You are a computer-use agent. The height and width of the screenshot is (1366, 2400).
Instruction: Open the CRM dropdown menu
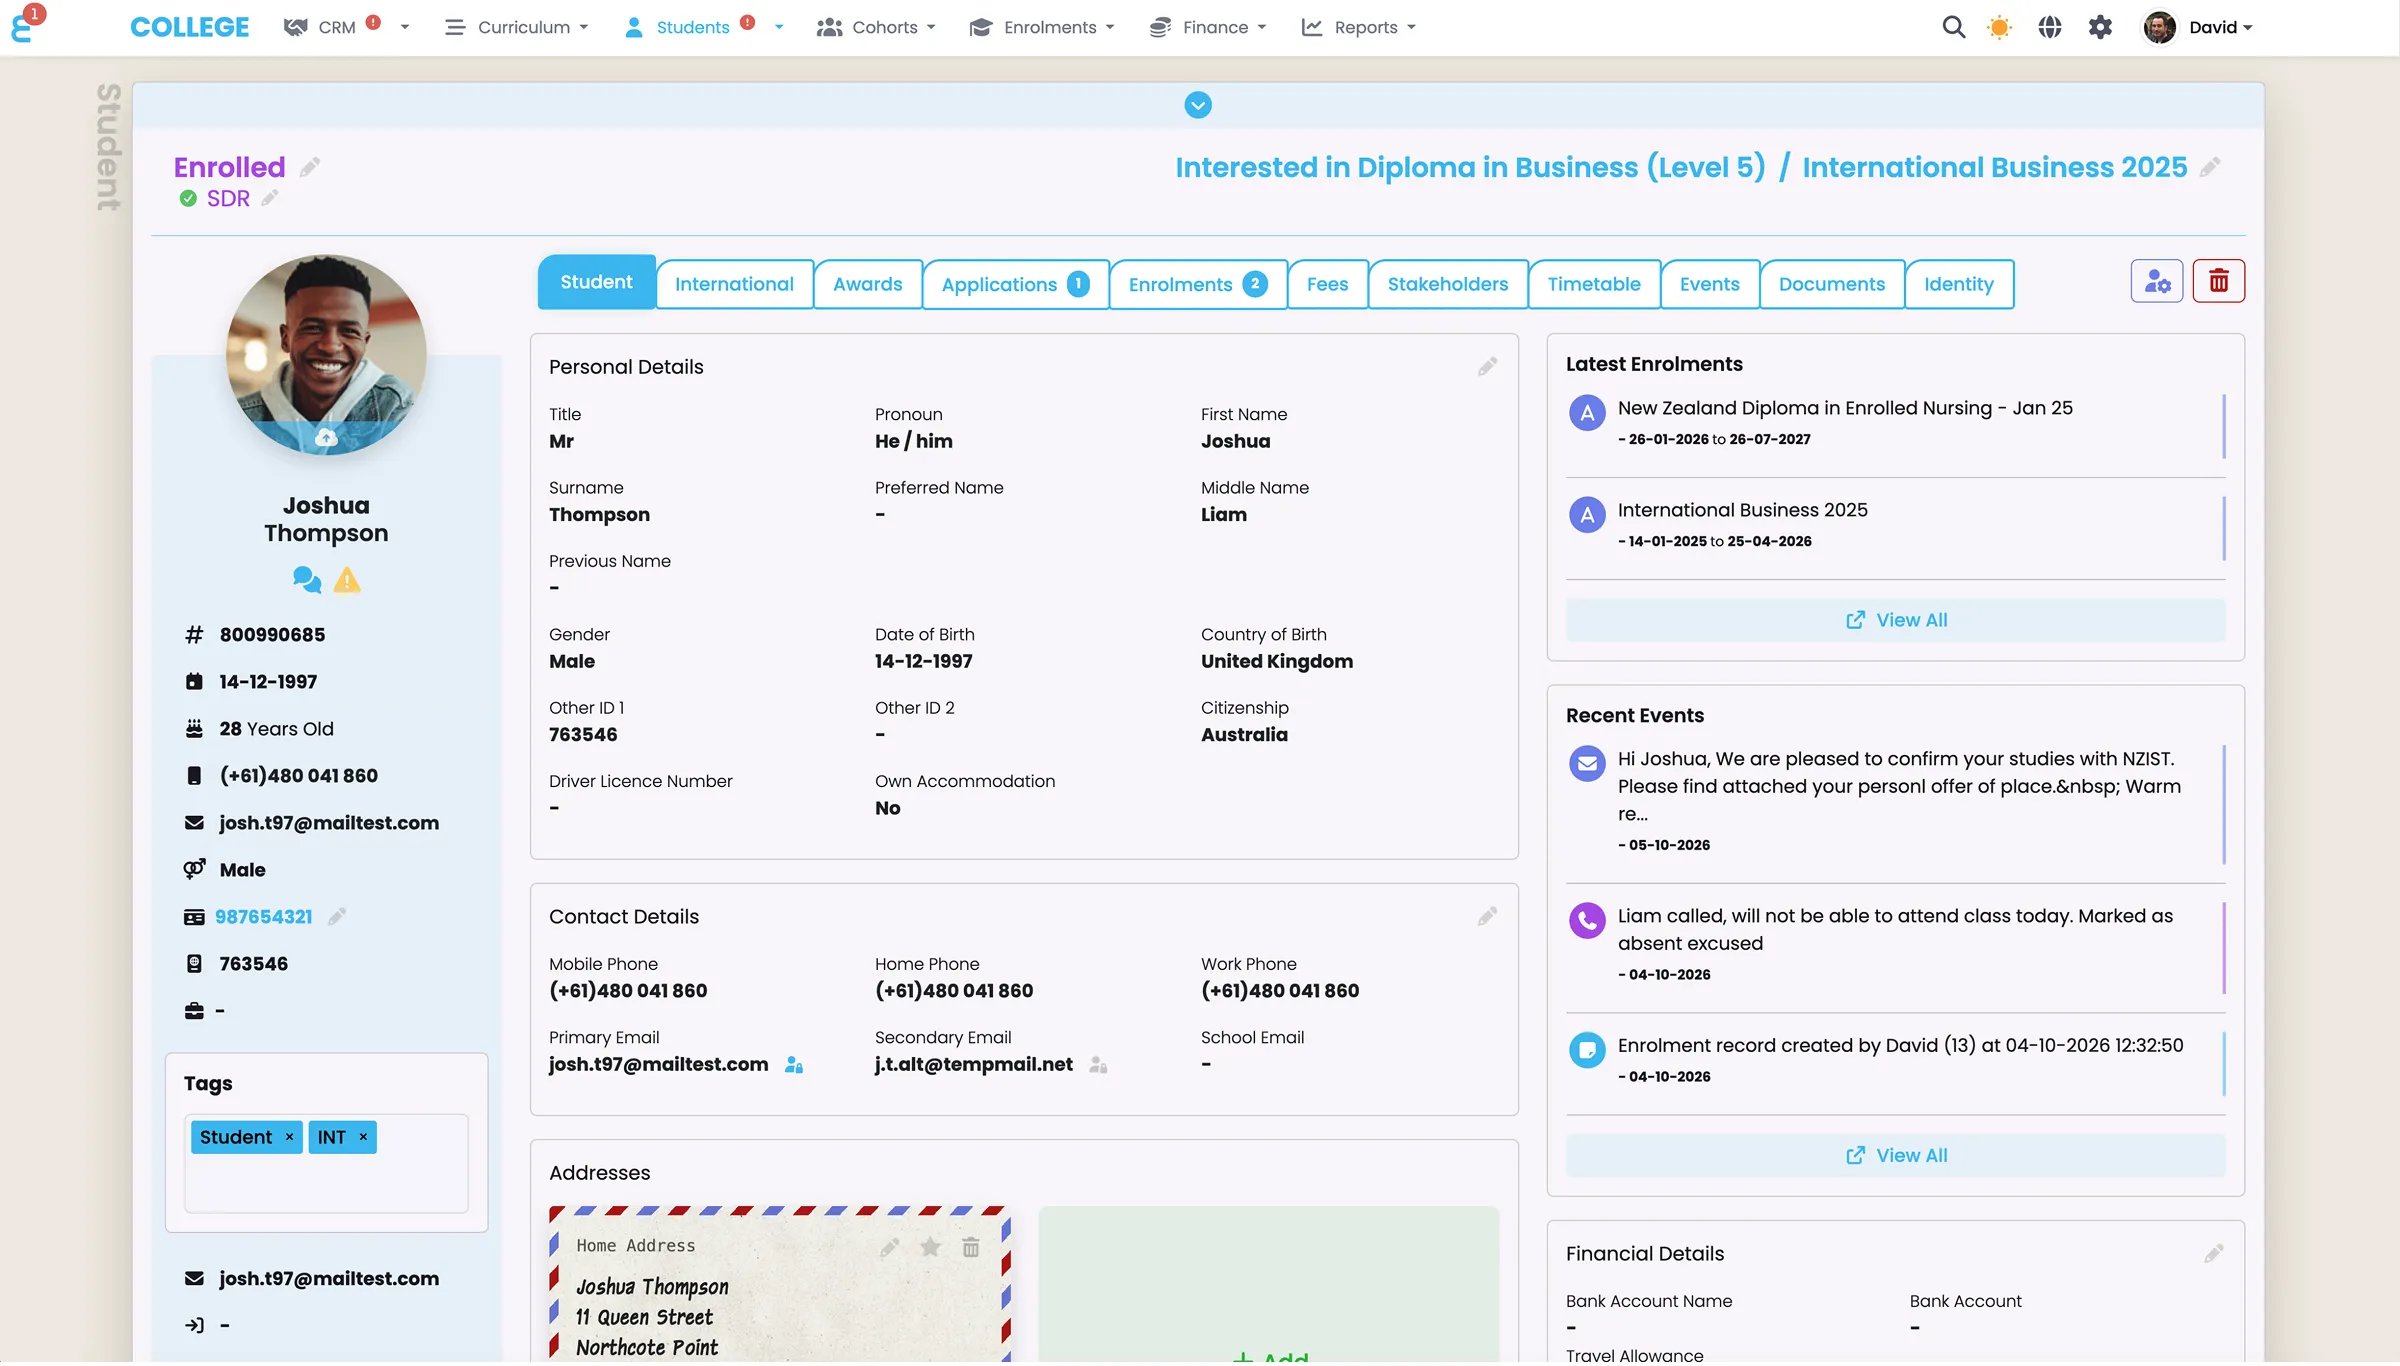(x=346, y=27)
